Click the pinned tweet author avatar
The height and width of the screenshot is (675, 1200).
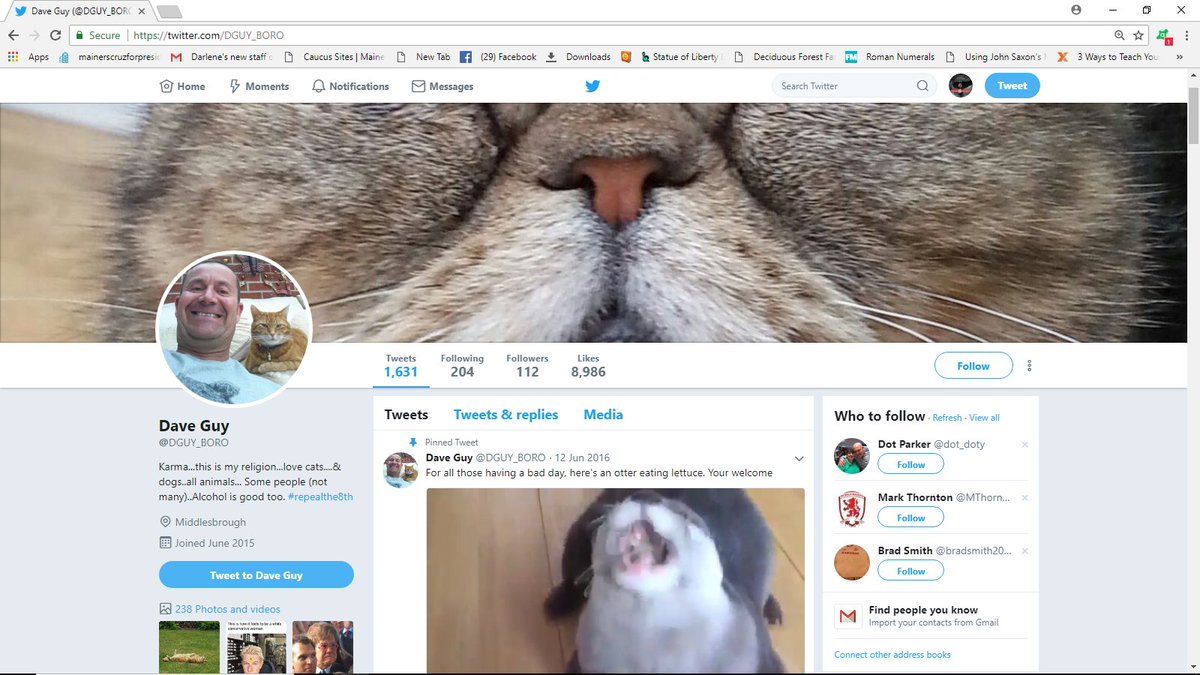pos(401,469)
